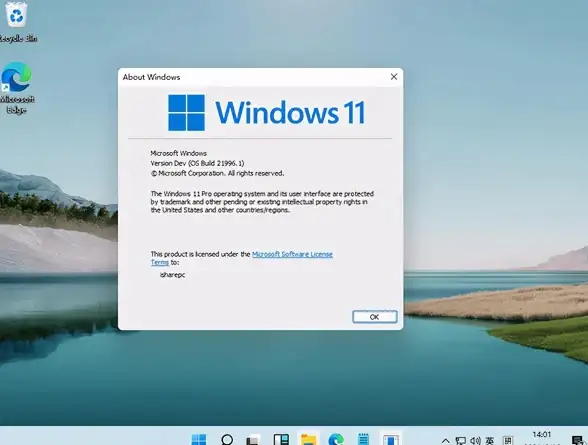Open network status in the system tray
The height and width of the screenshot is (445, 588).
tap(460, 441)
